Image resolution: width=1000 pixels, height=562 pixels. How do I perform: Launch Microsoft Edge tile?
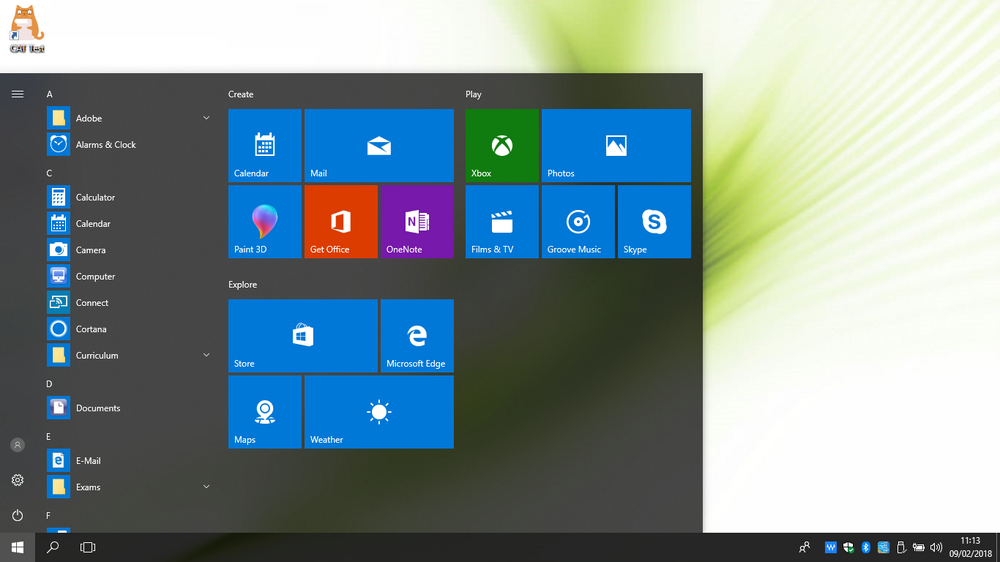click(x=417, y=336)
